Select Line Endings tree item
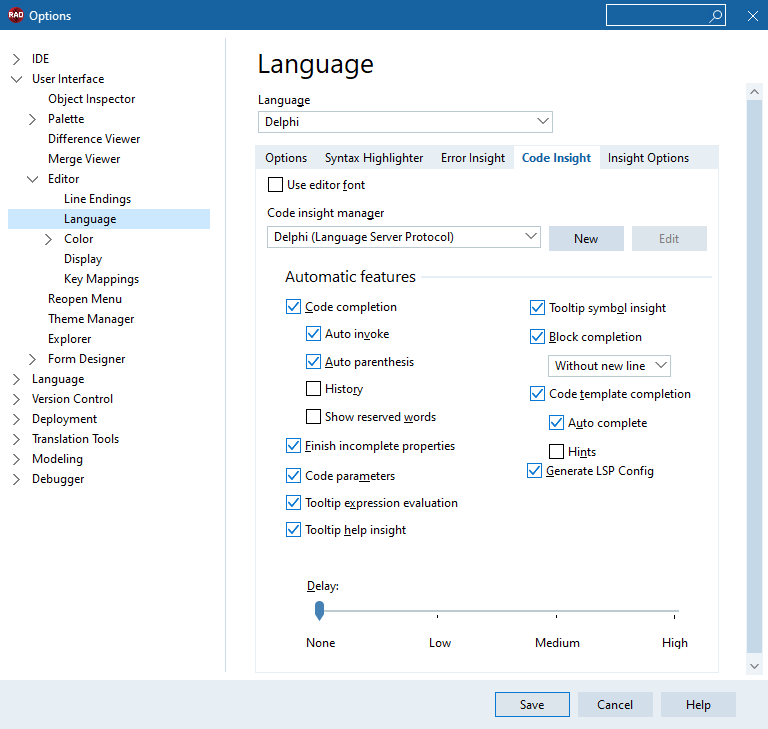 pos(97,199)
